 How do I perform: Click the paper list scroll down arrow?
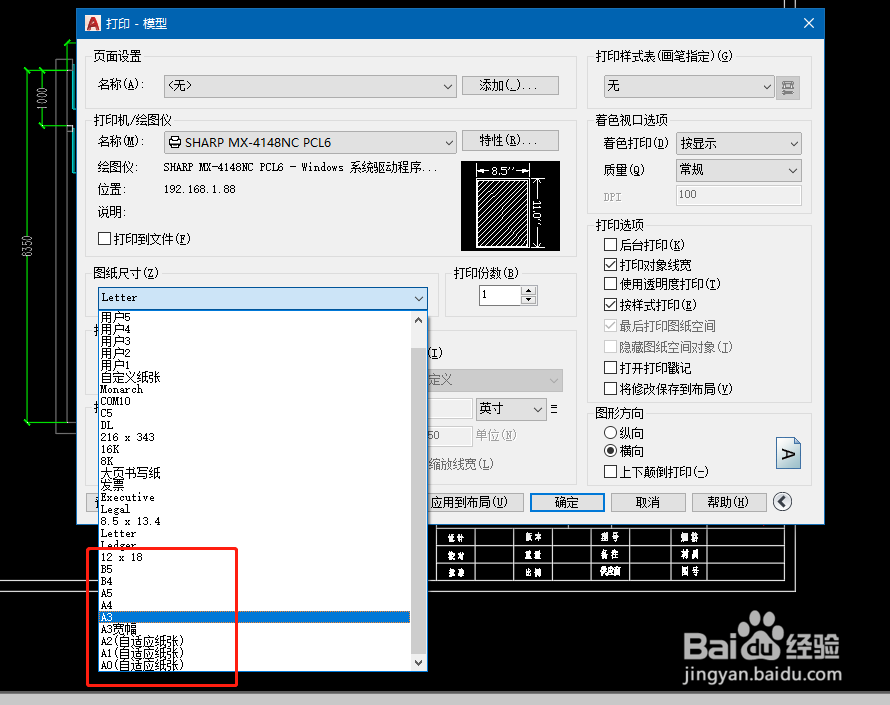pyautogui.click(x=418, y=662)
